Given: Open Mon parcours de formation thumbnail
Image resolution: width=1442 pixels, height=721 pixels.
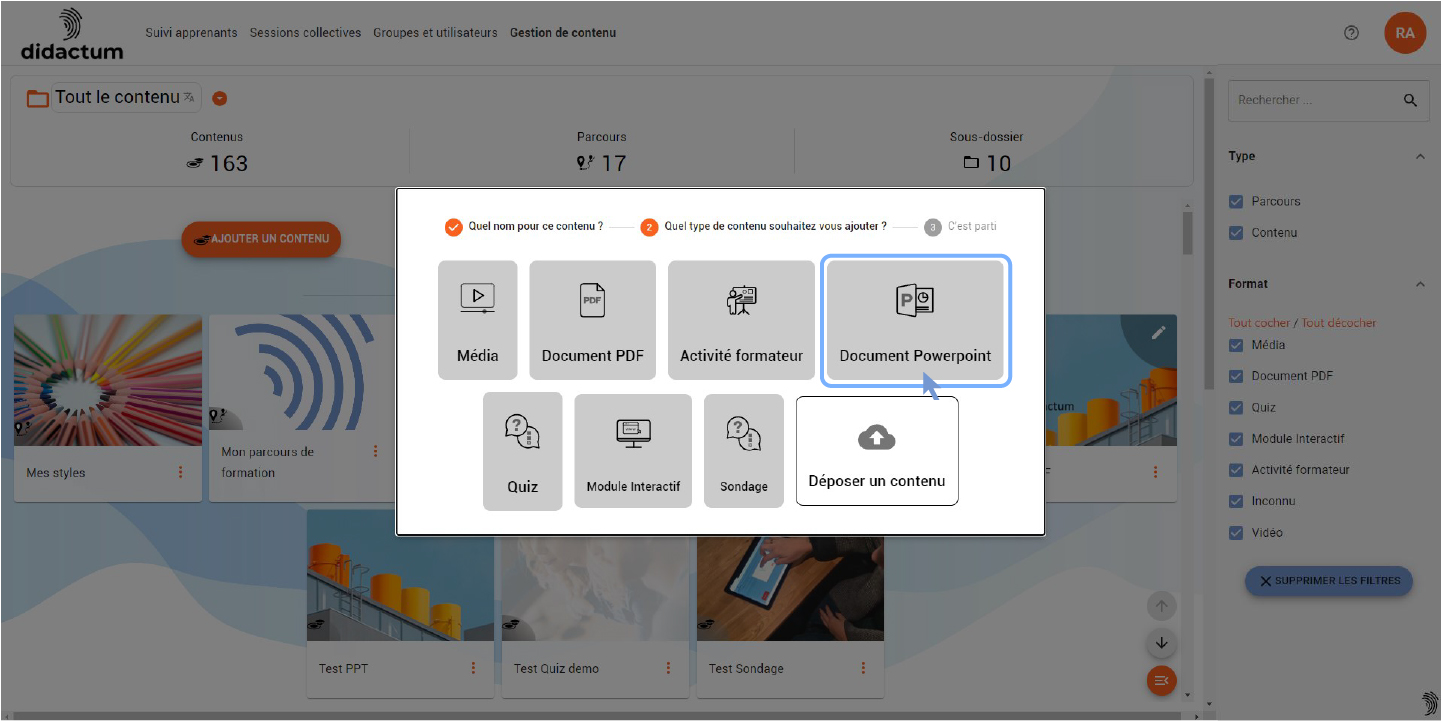Looking at the screenshot, I should pos(303,373).
